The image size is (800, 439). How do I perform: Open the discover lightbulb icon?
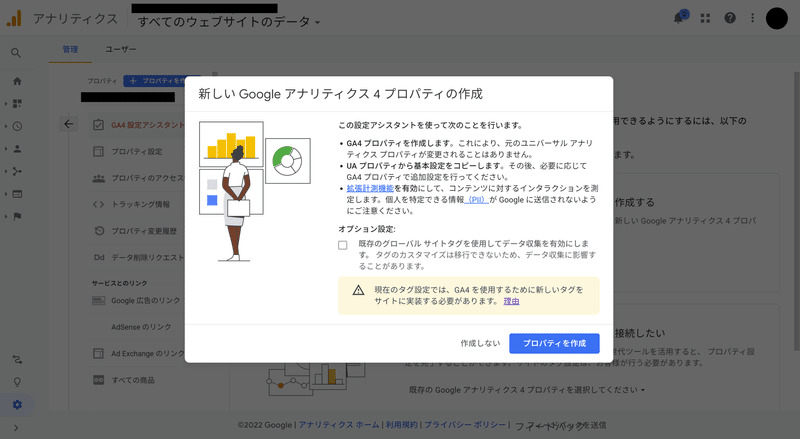[x=17, y=382]
